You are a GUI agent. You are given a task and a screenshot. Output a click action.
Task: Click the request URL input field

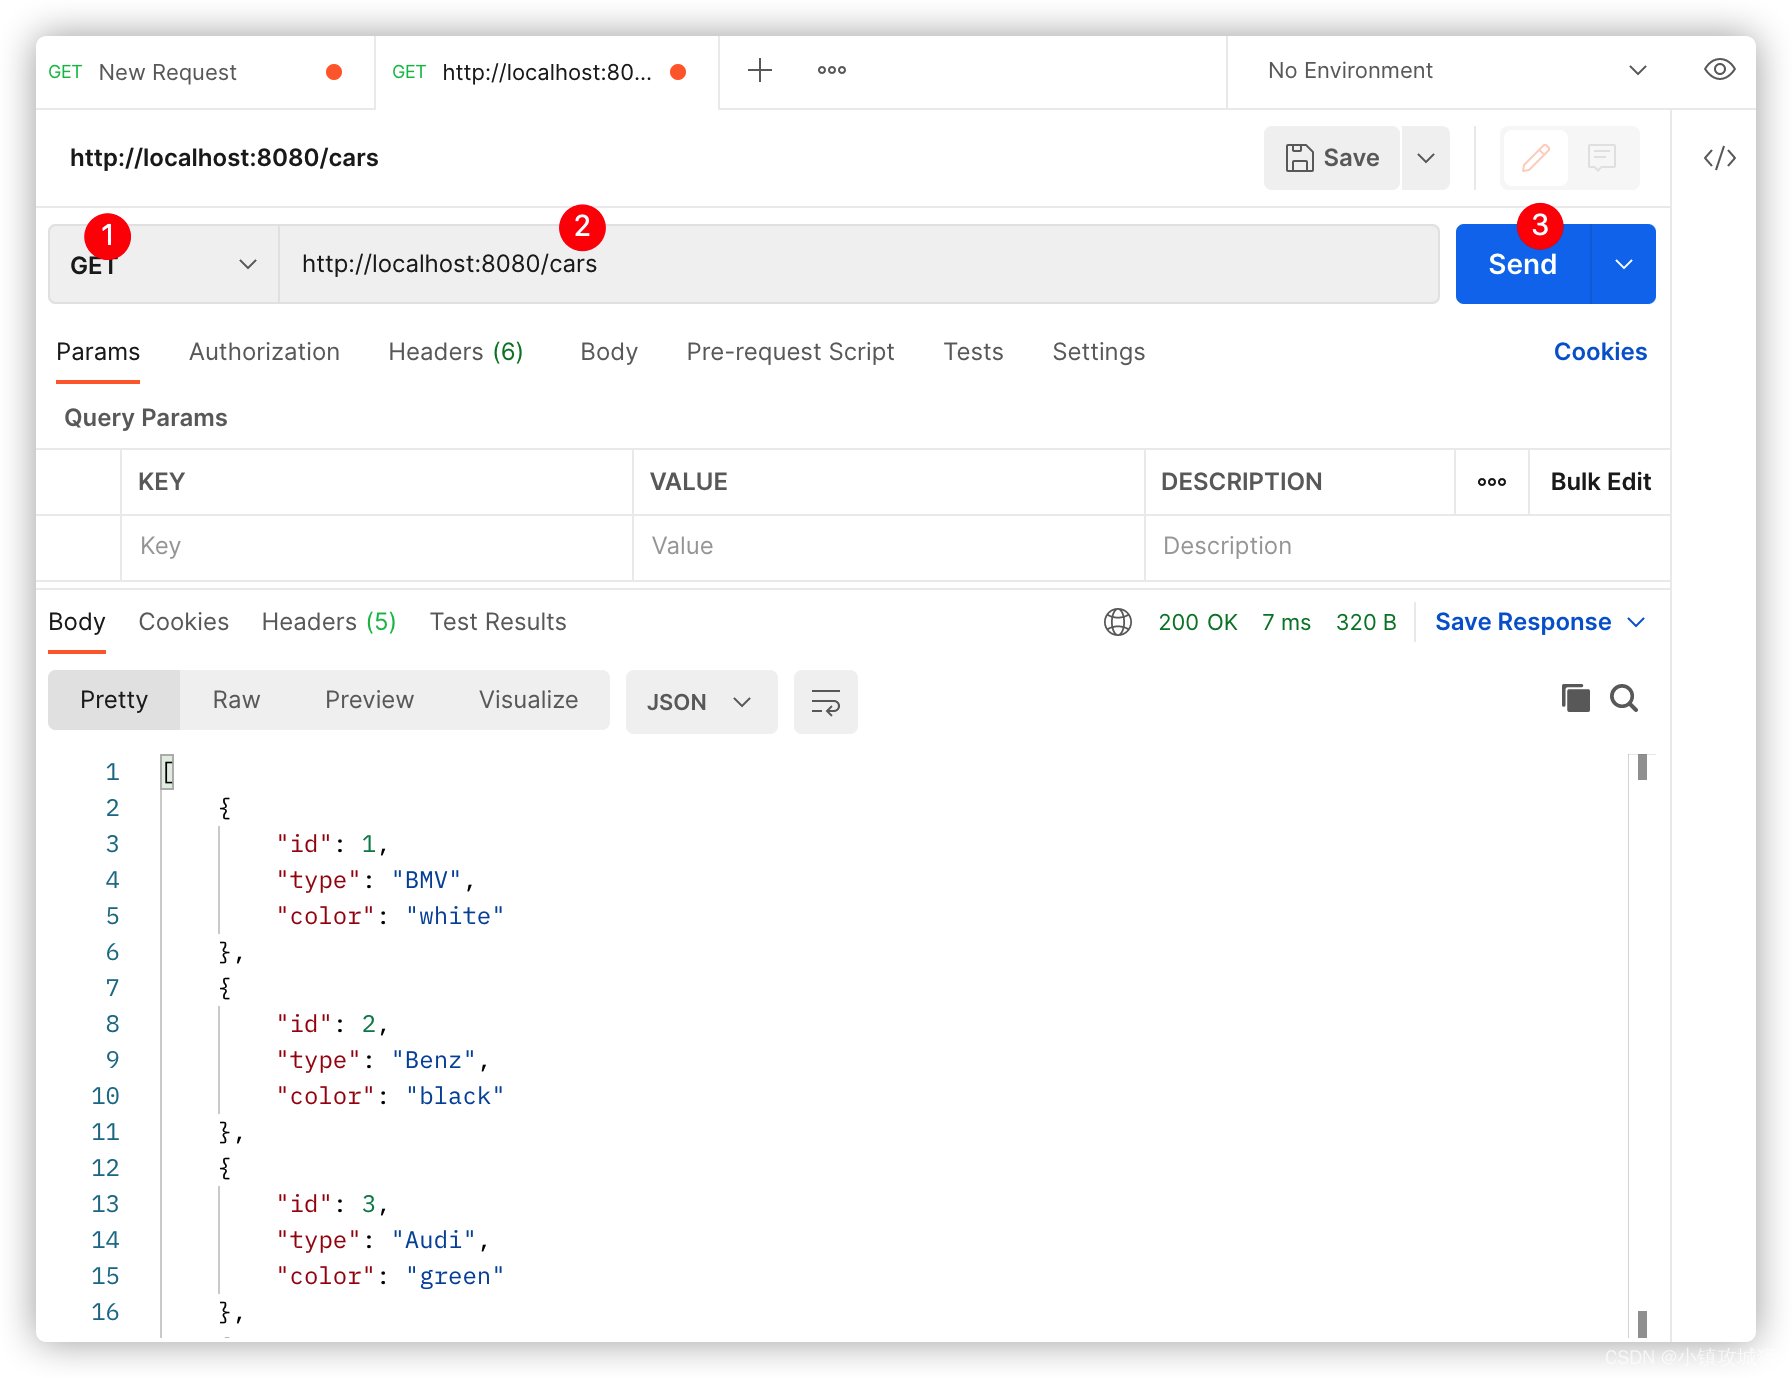858,264
